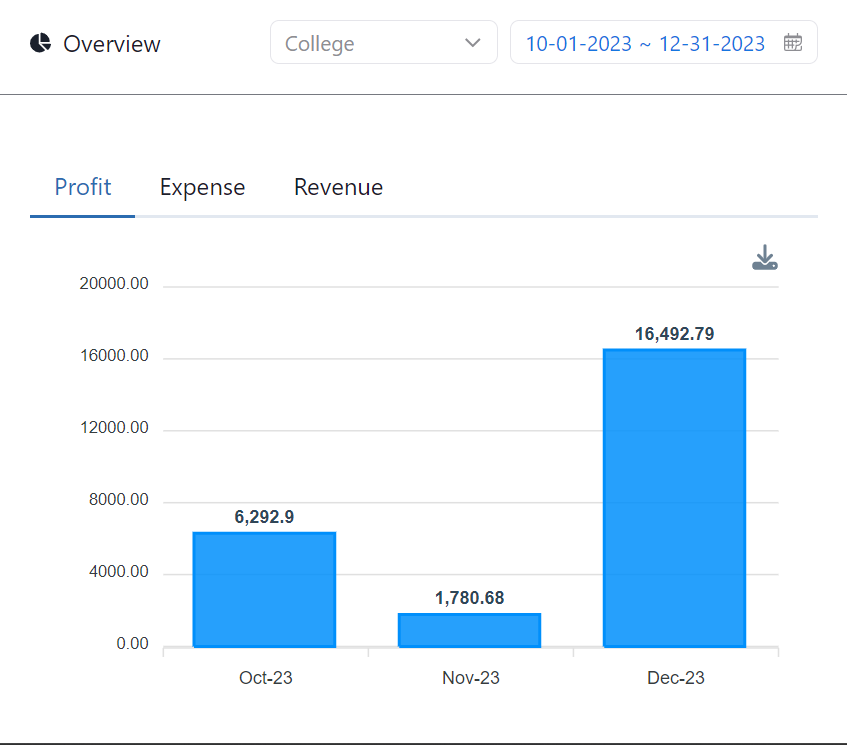This screenshot has width=847, height=745.
Task: Switch to the Revenue tab
Action: tap(338, 187)
